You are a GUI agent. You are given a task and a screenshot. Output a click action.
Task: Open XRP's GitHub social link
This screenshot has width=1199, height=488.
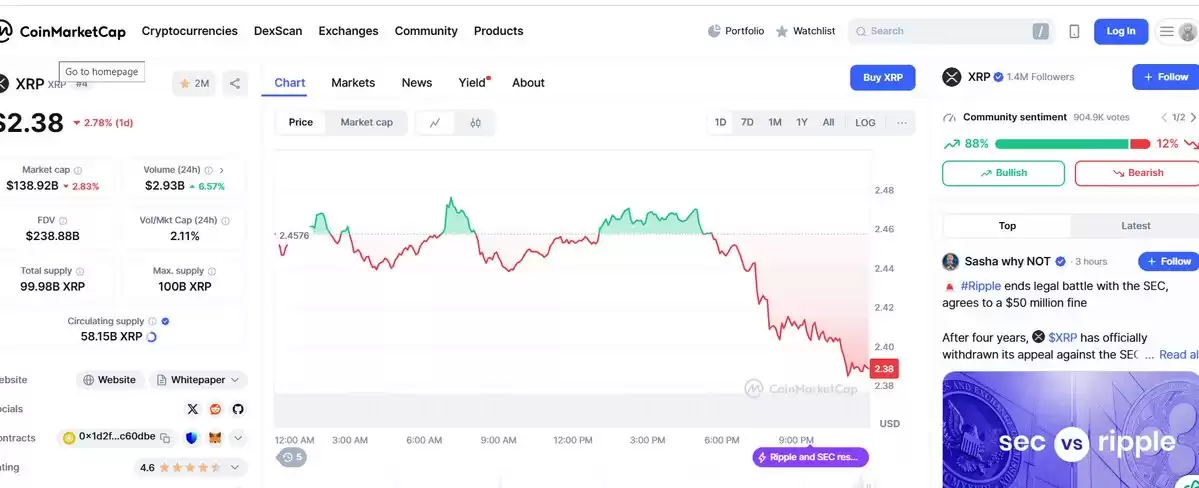(238, 409)
